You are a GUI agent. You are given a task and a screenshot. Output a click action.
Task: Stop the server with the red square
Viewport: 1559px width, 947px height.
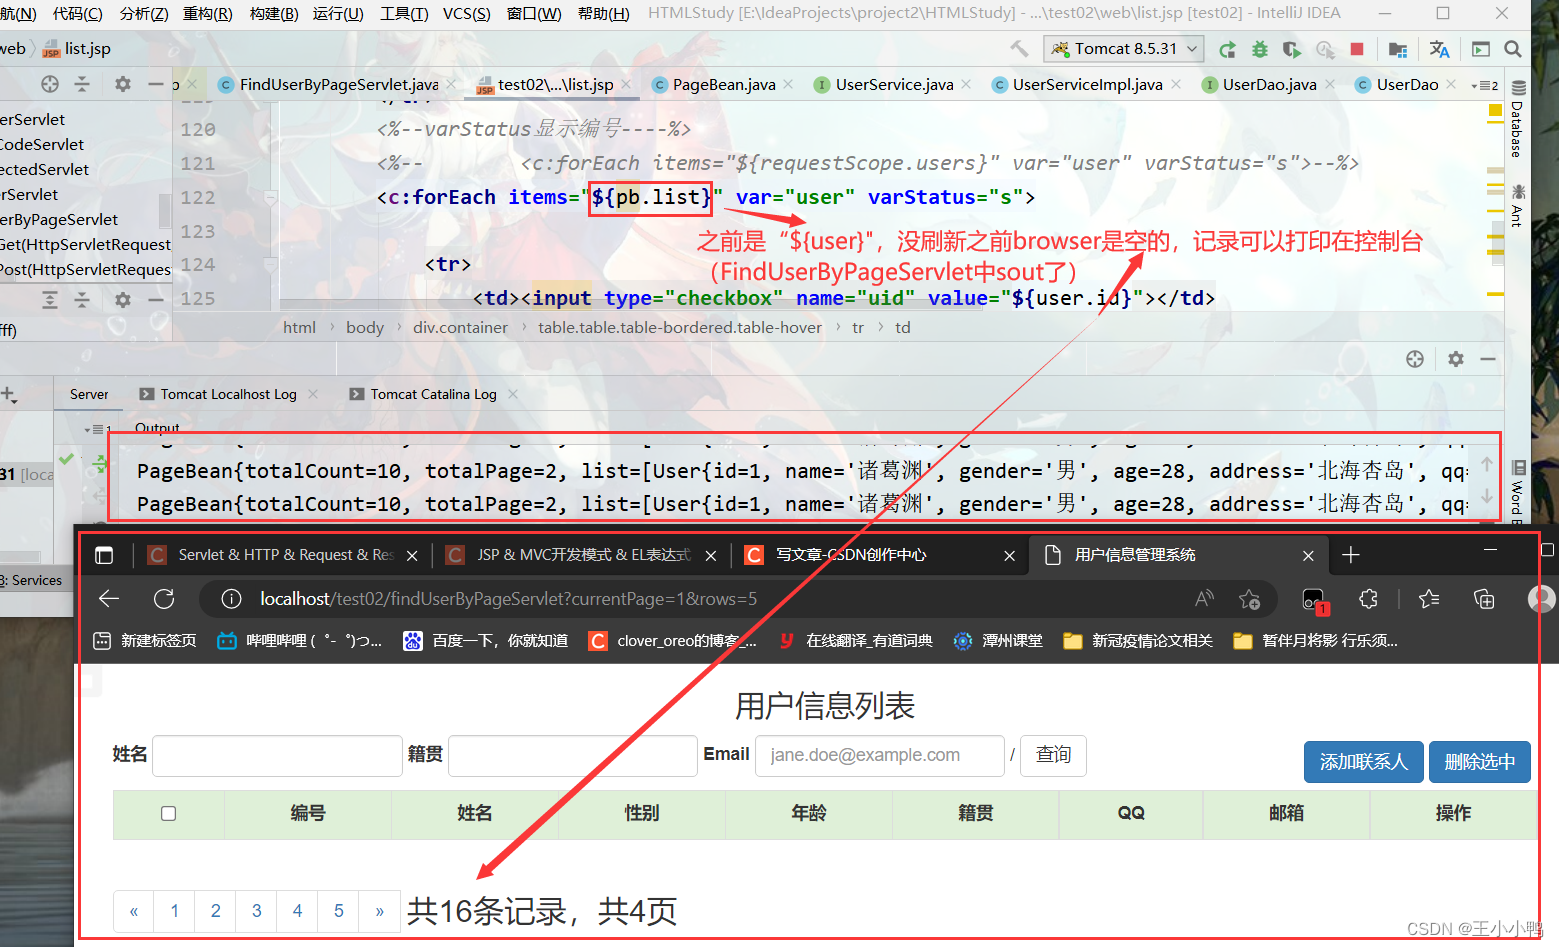(1357, 49)
